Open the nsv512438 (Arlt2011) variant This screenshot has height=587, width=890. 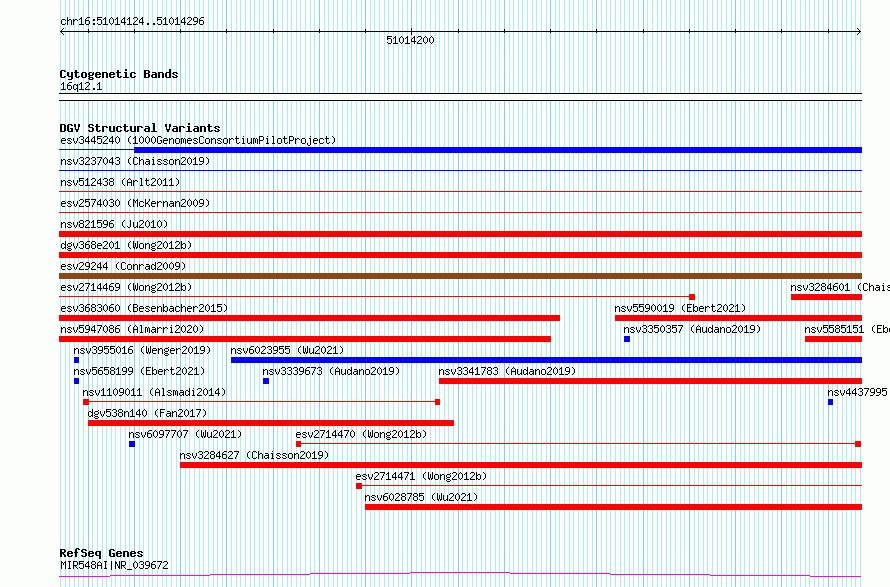[120, 182]
